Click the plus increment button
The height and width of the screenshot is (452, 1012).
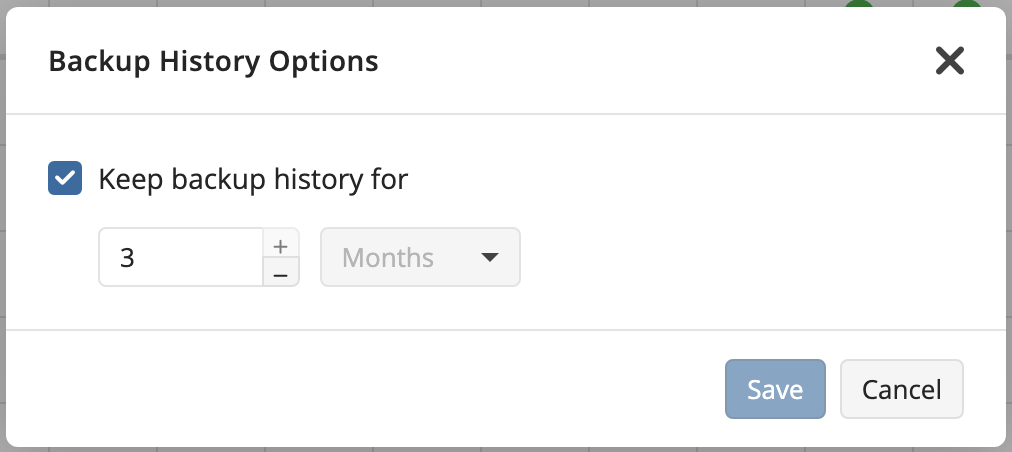pyautogui.click(x=281, y=246)
